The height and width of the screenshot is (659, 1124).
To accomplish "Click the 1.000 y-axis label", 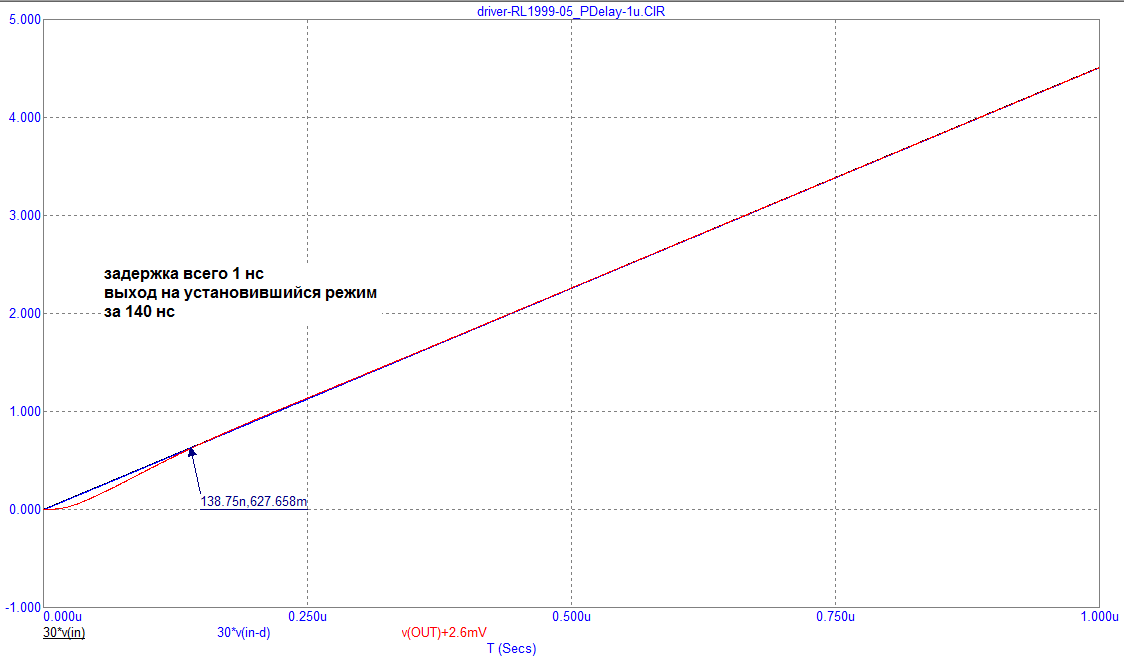I will click(x=25, y=412).
